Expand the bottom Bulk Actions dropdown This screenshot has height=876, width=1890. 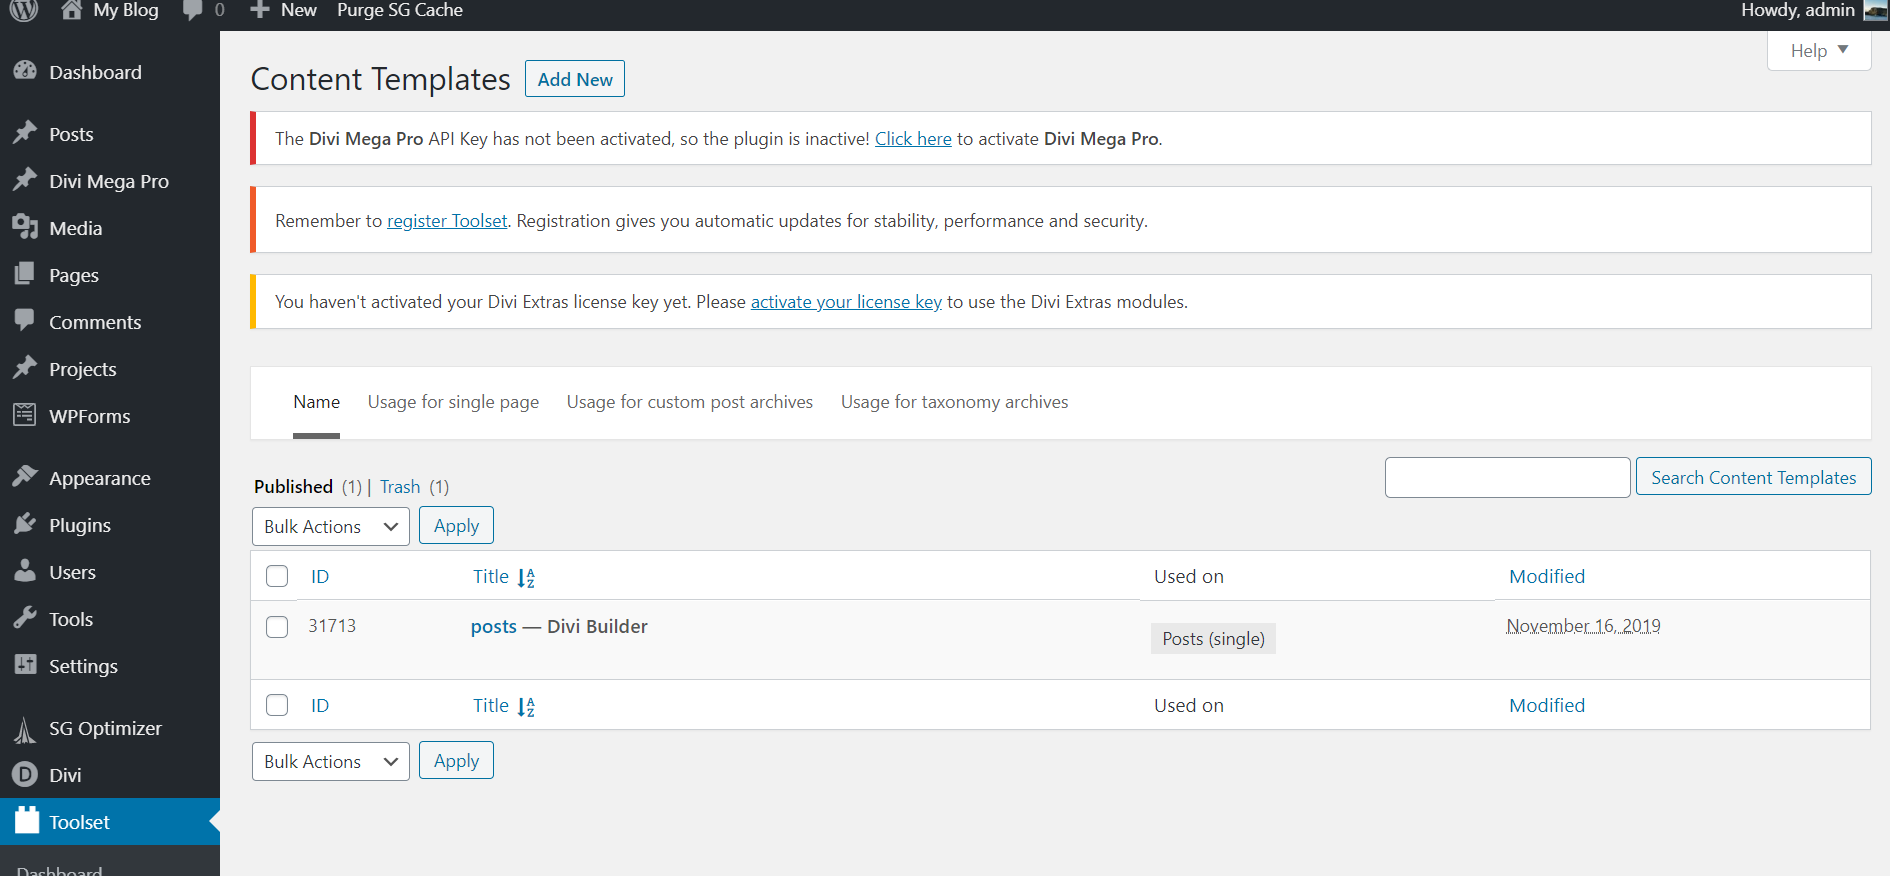[x=330, y=761]
